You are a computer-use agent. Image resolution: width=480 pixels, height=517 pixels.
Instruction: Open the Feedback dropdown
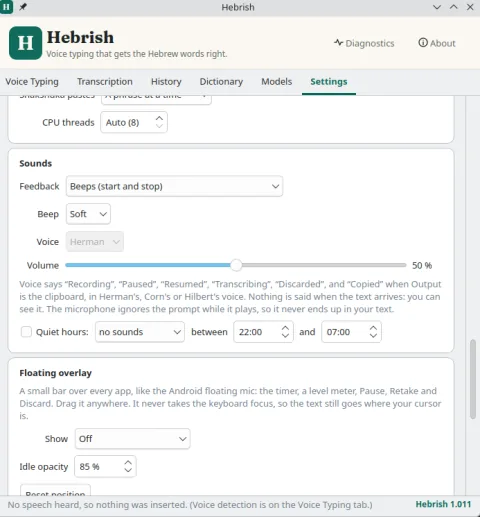174,186
